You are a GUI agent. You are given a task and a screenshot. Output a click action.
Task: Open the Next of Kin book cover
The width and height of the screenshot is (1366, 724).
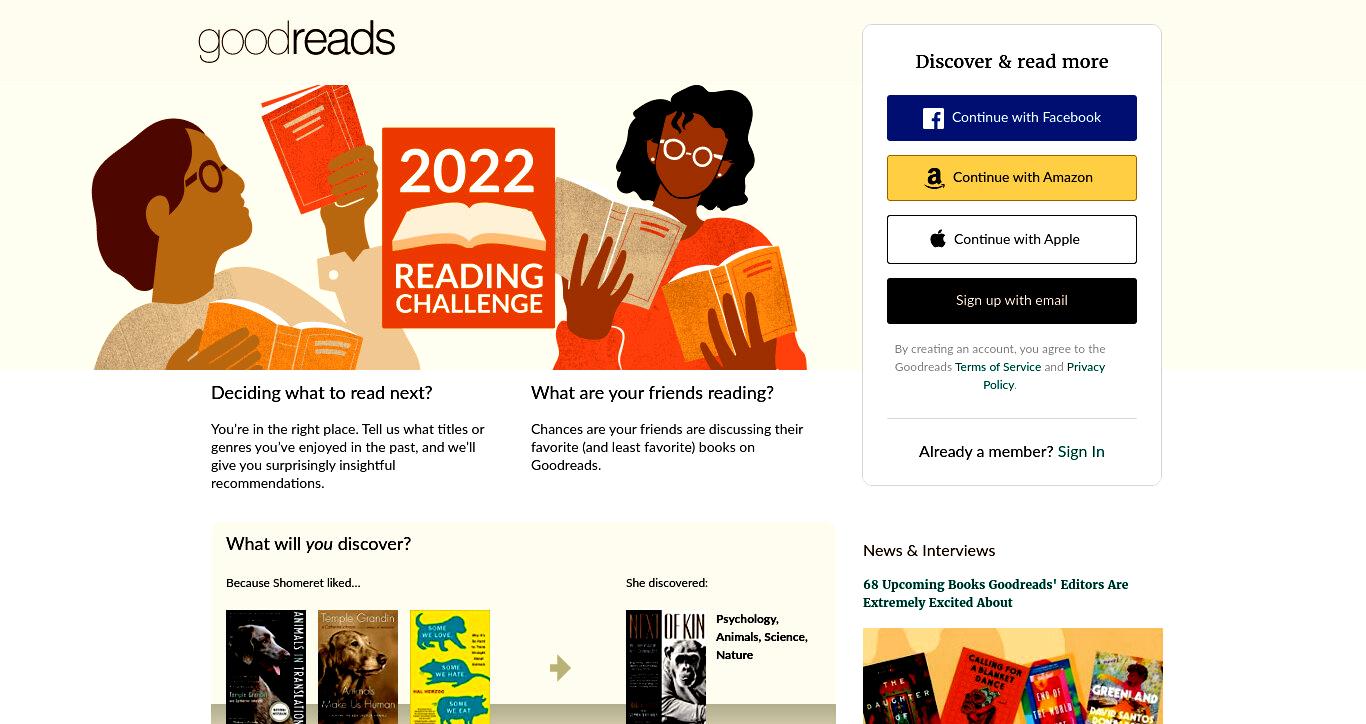666,667
